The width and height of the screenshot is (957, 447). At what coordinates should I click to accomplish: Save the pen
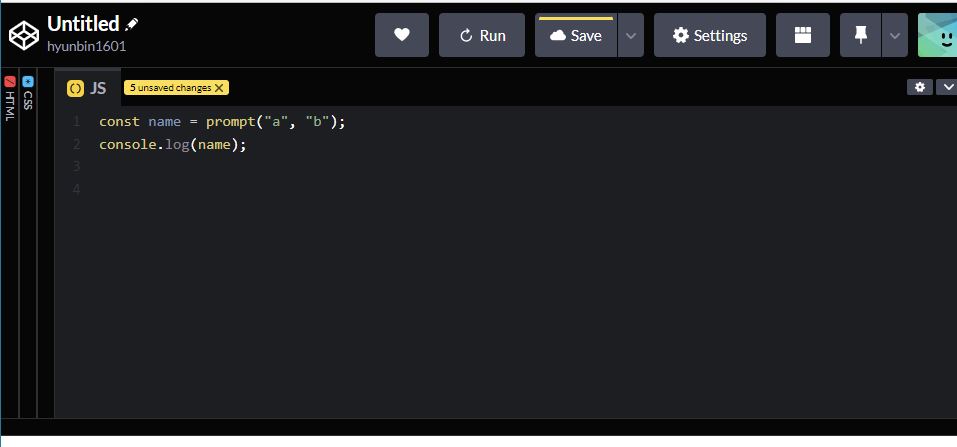coord(576,35)
